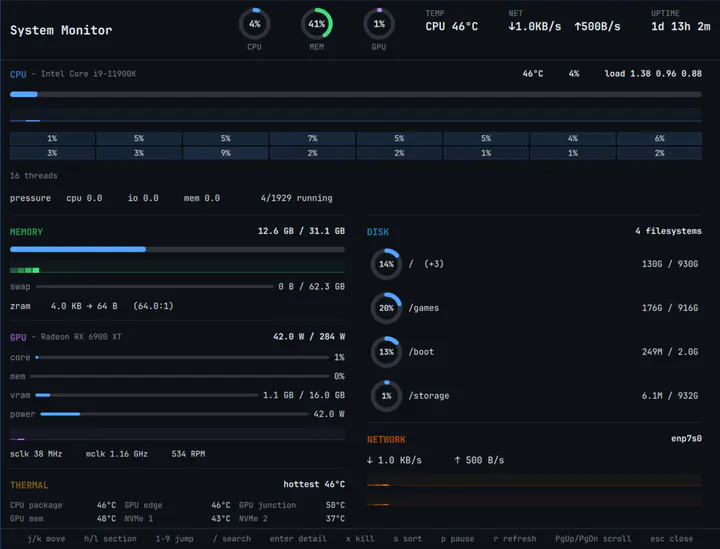Click the 'Intel Core i9-11900K' label
Viewport: 720px width, 549px height.
click(x=88, y=74)
